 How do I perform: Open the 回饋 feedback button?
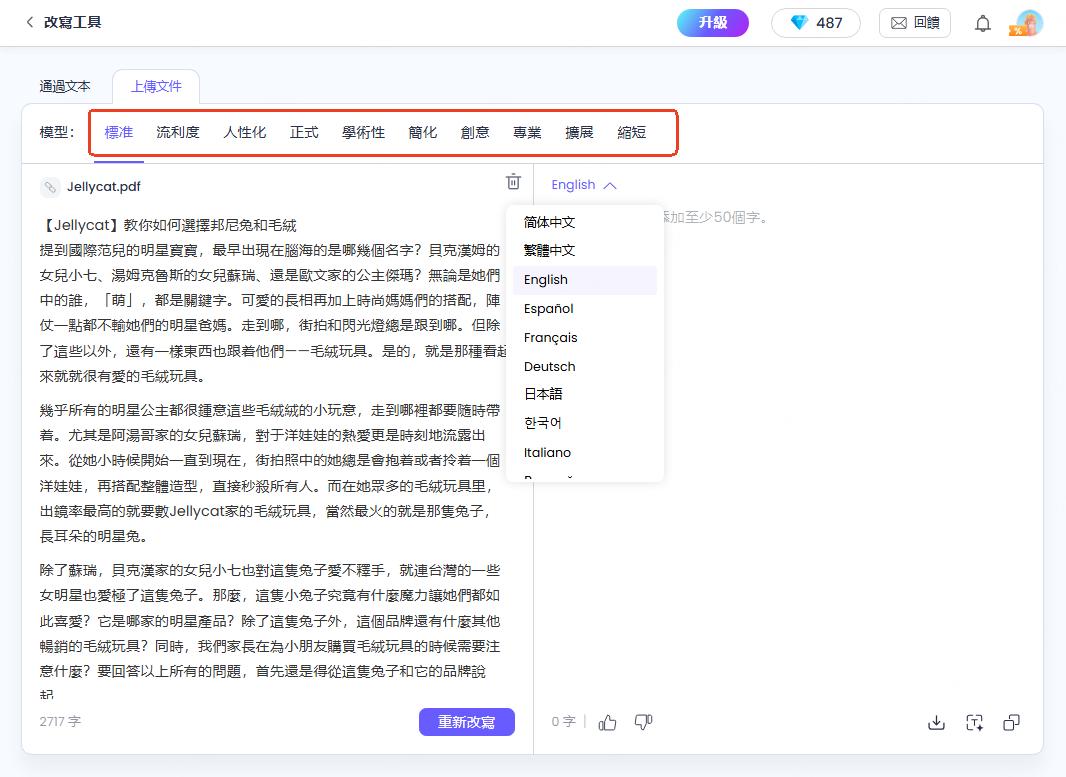coord(914,23)
